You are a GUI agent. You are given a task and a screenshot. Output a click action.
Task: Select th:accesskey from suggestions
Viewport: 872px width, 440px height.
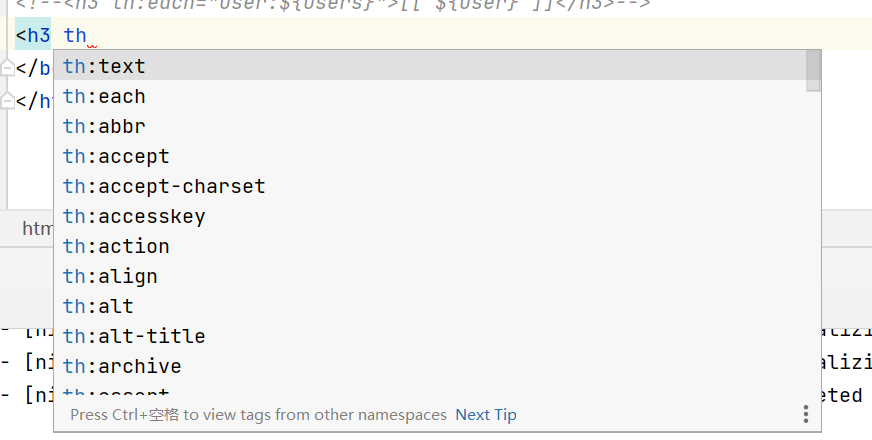(x=430, y=216)
